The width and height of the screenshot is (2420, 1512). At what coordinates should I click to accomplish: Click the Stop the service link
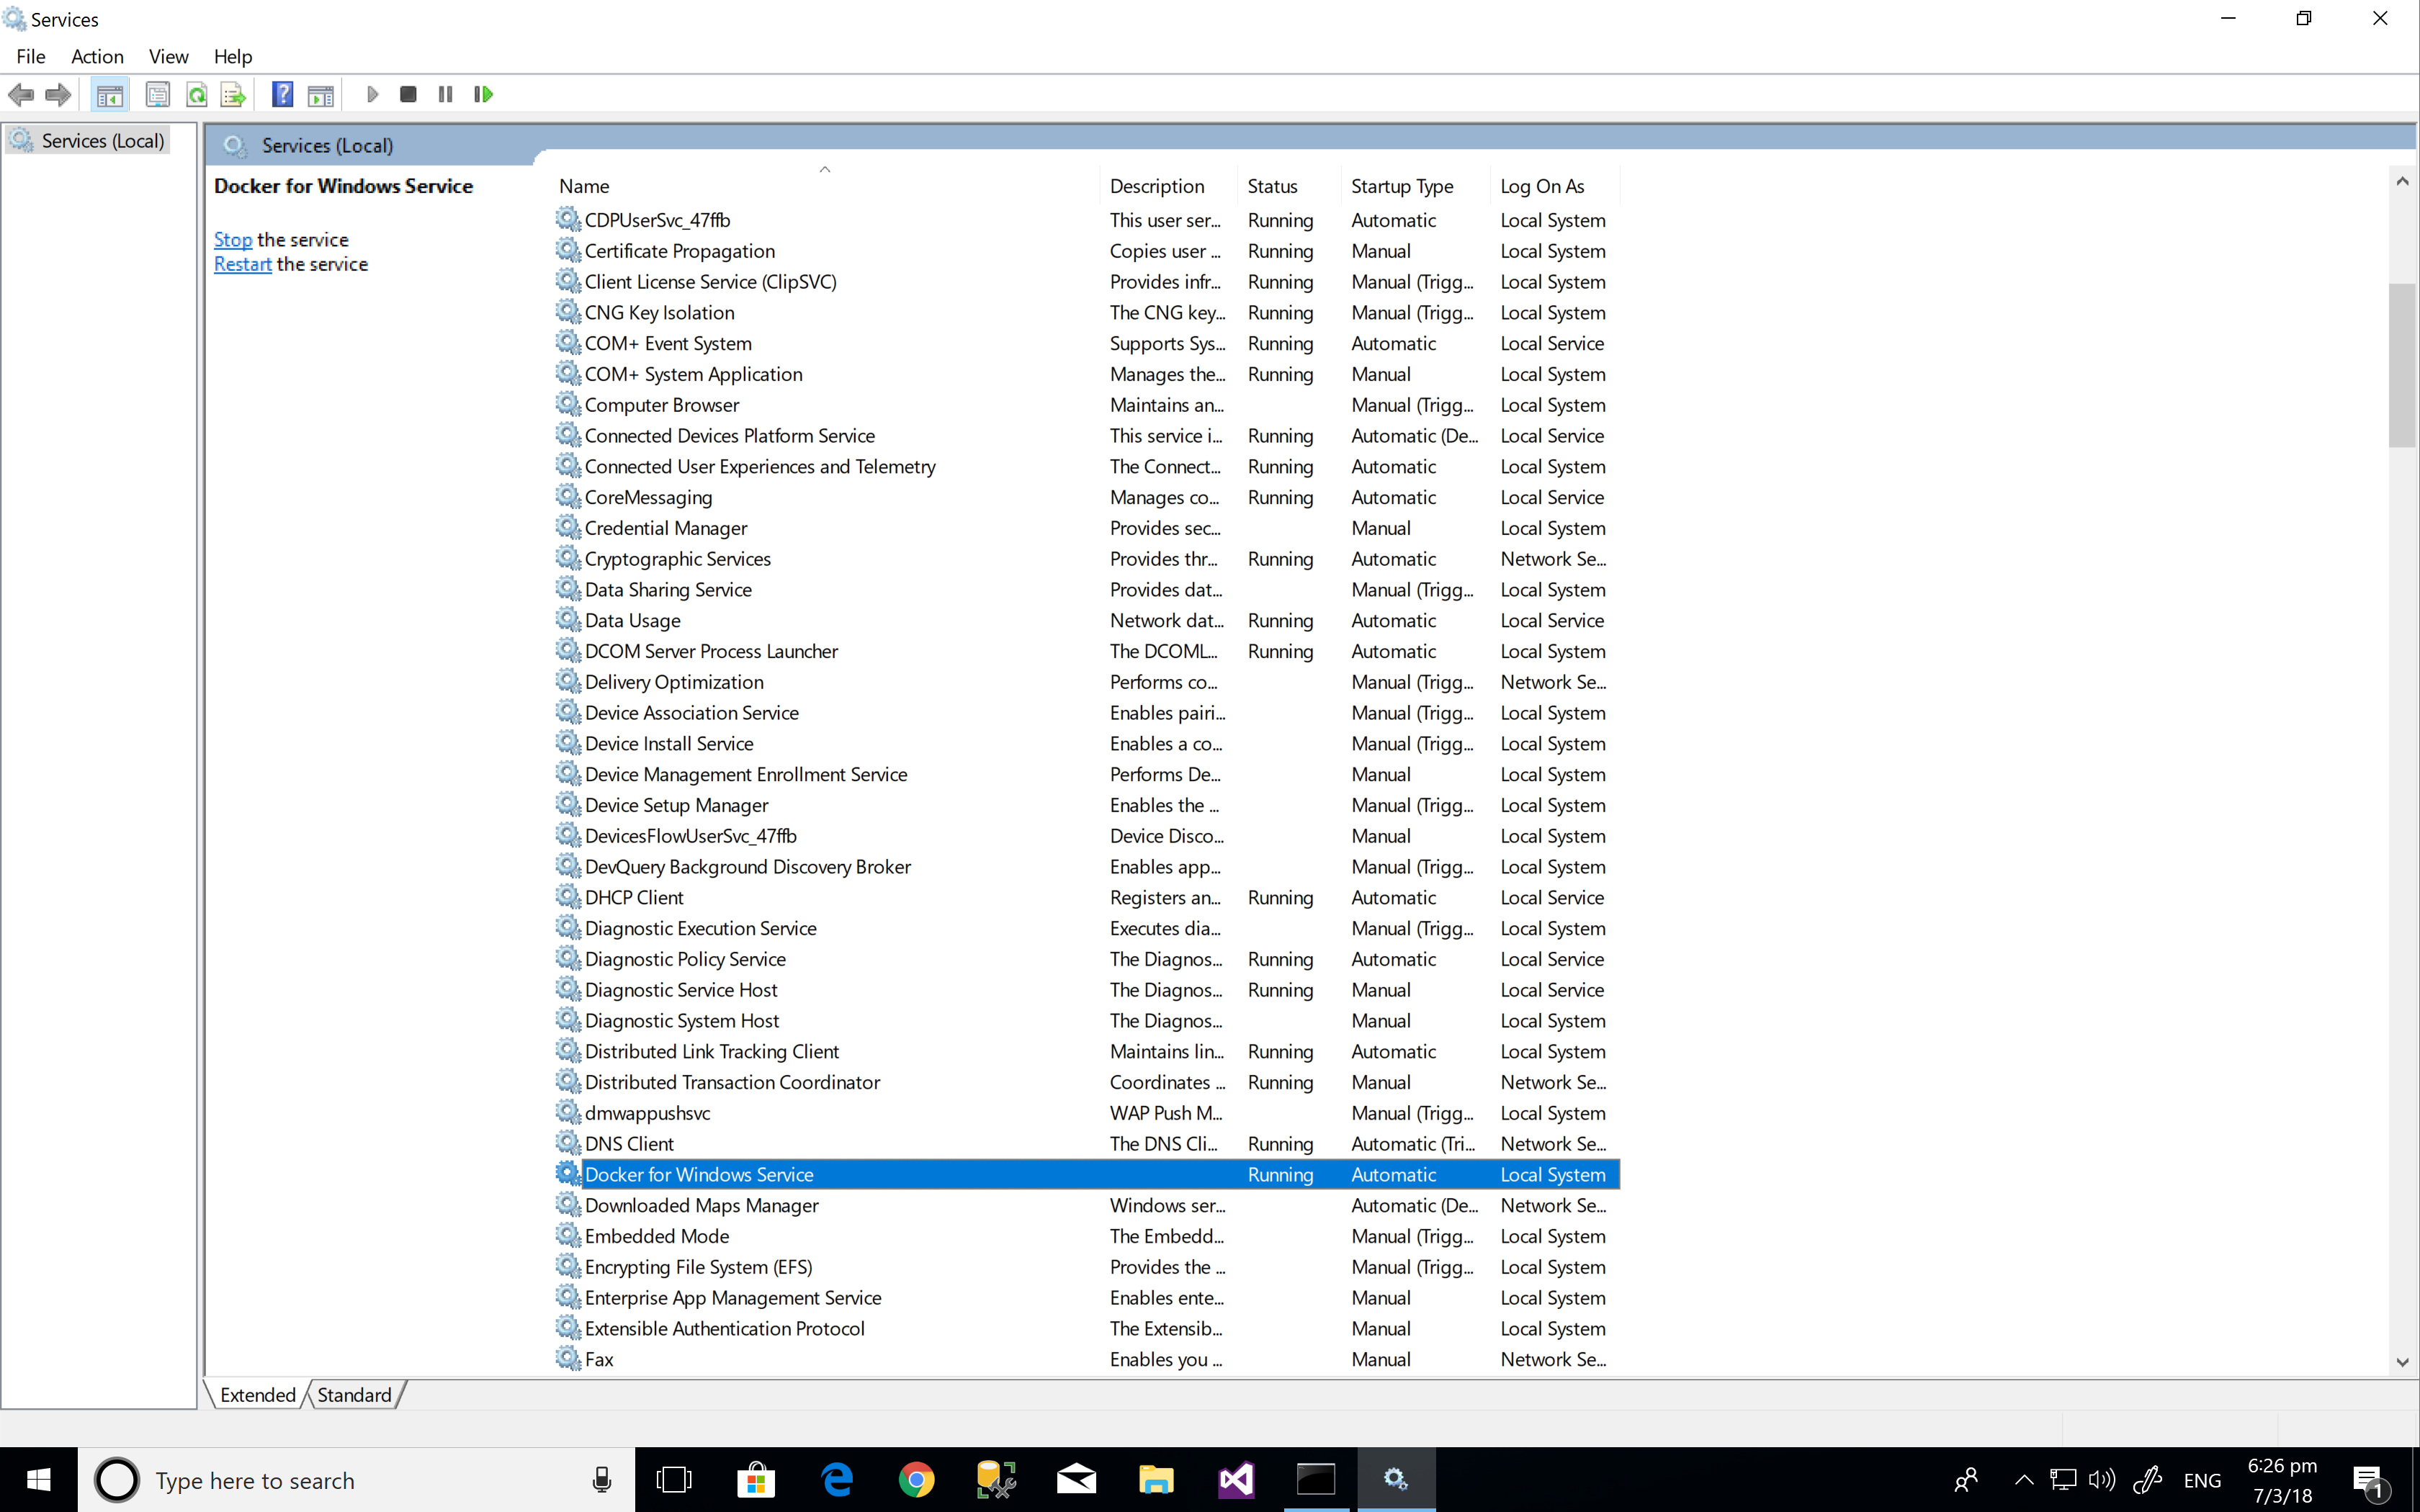pos(233,240)
